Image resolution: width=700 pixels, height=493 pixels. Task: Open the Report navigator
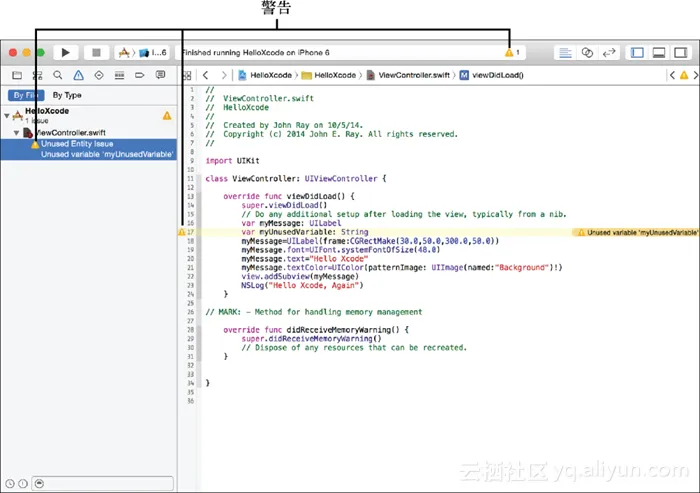(160, 75)
